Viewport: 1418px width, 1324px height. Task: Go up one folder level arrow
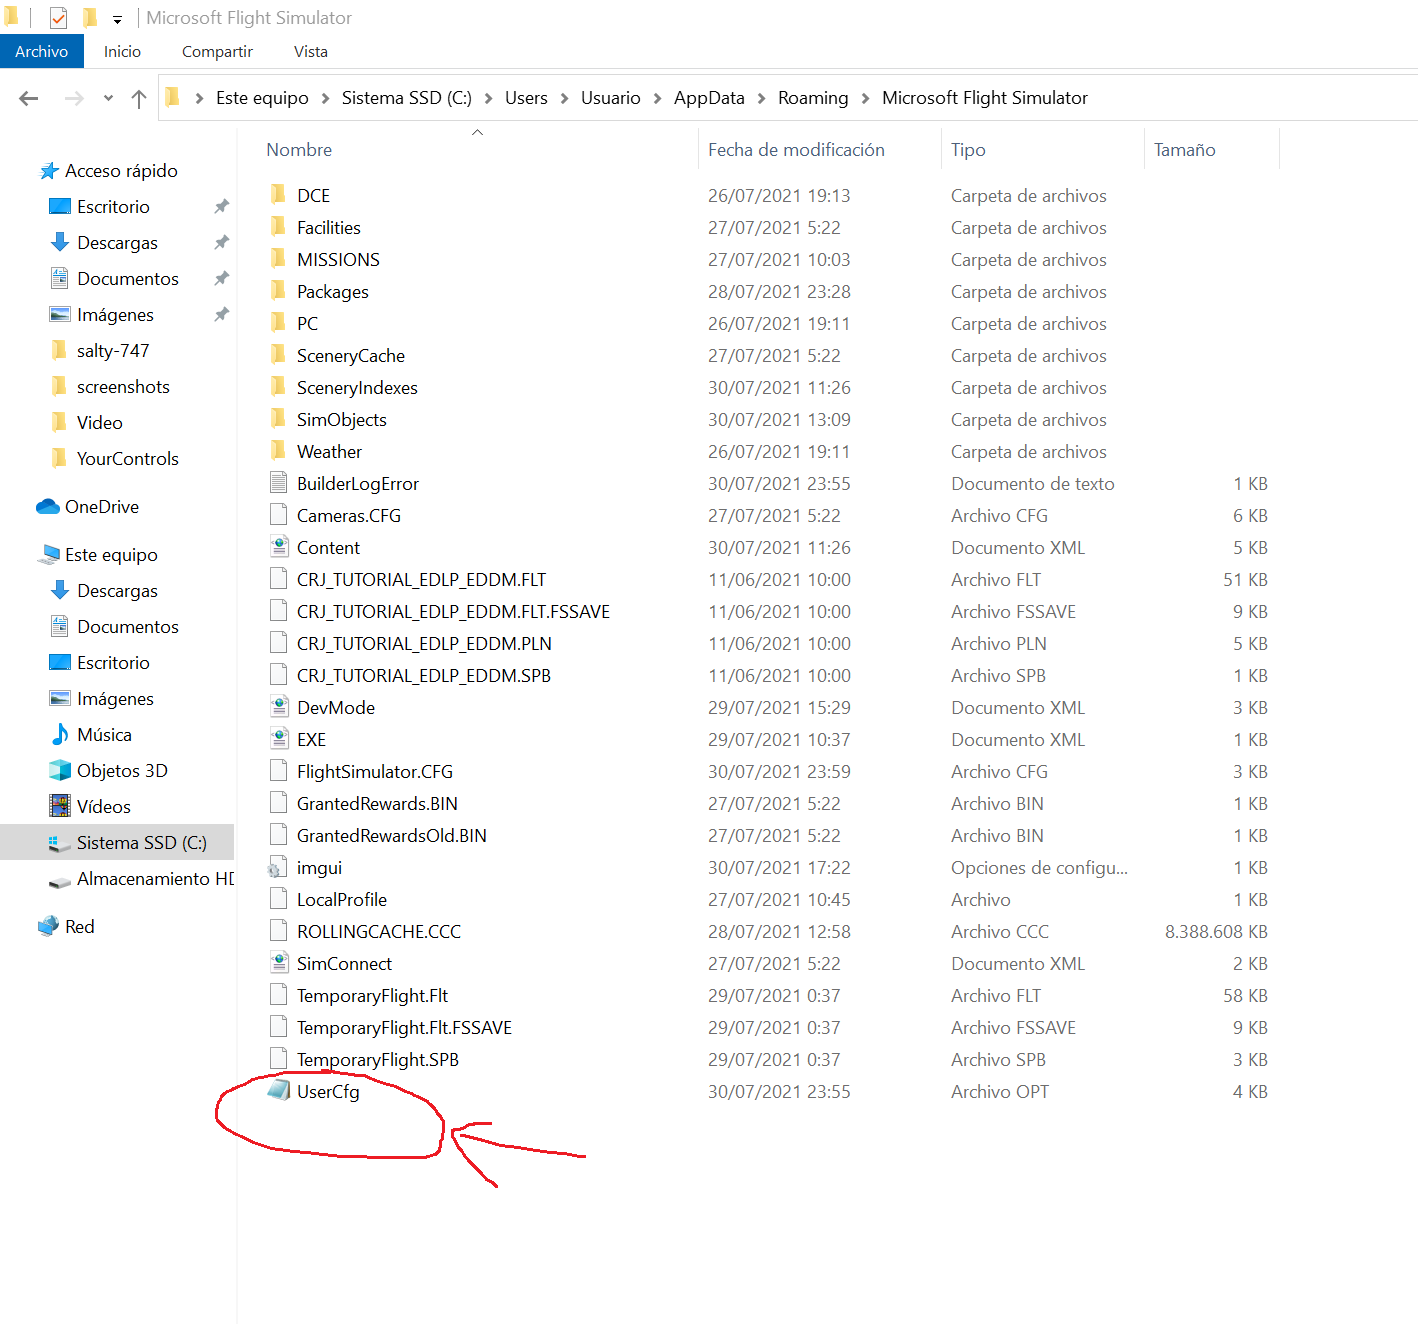coord(139,98)
